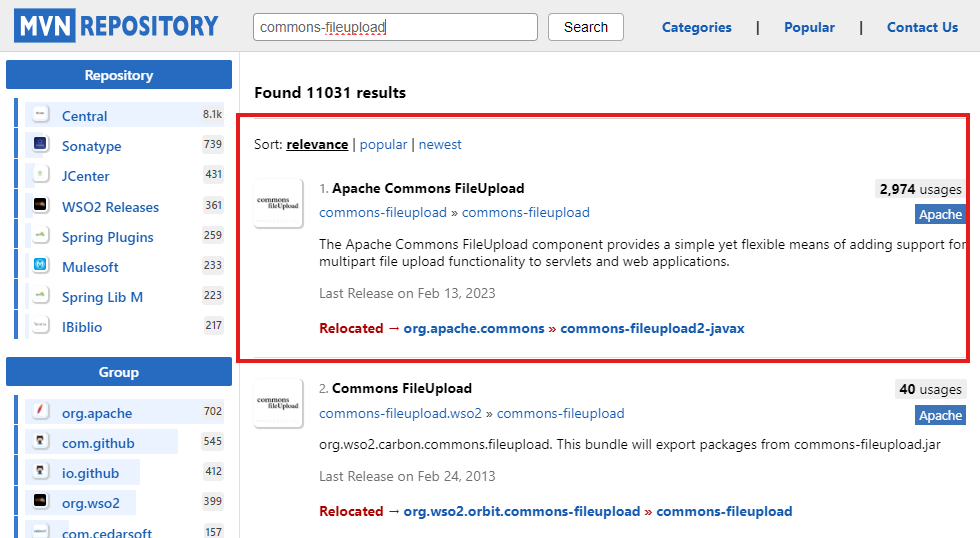Click Apache license tag on second result
Screen dimensions: 980x538
(x=940, y=415)
